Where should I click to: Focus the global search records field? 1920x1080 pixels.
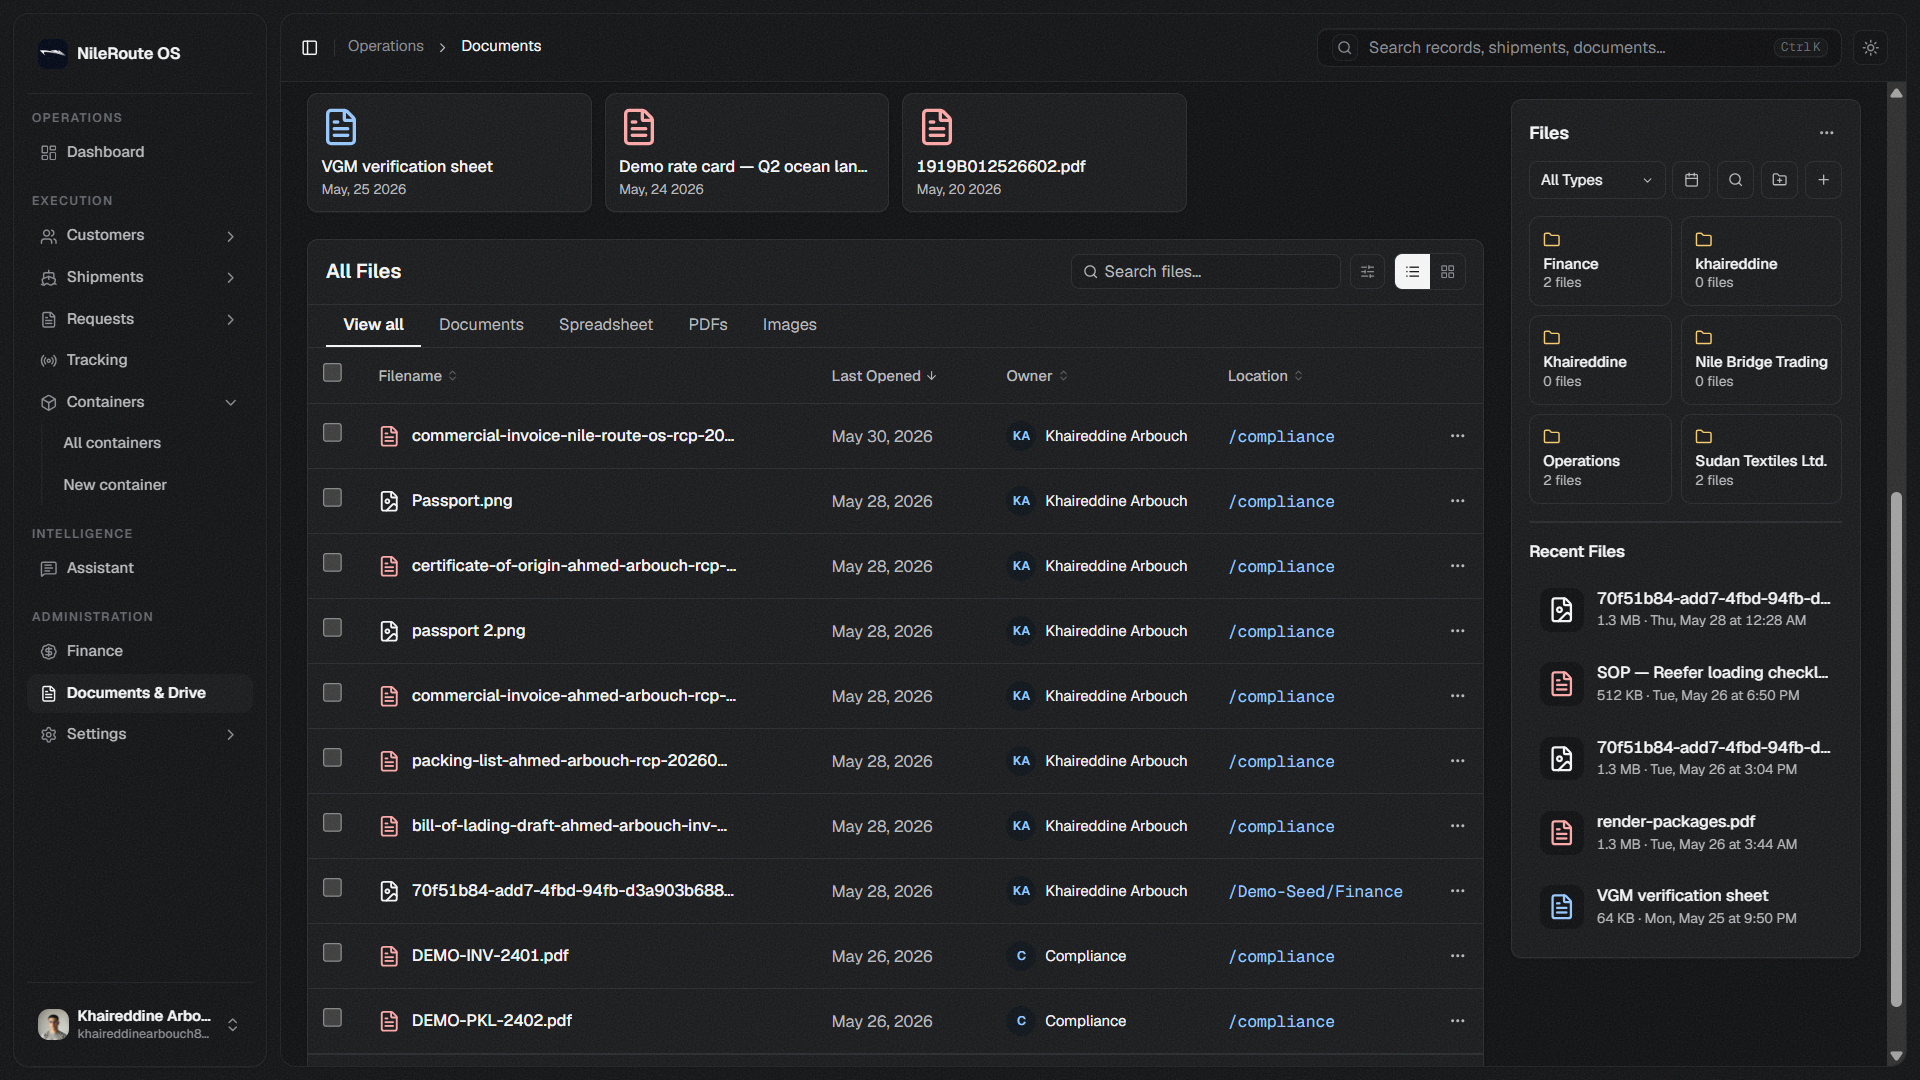1579,48
